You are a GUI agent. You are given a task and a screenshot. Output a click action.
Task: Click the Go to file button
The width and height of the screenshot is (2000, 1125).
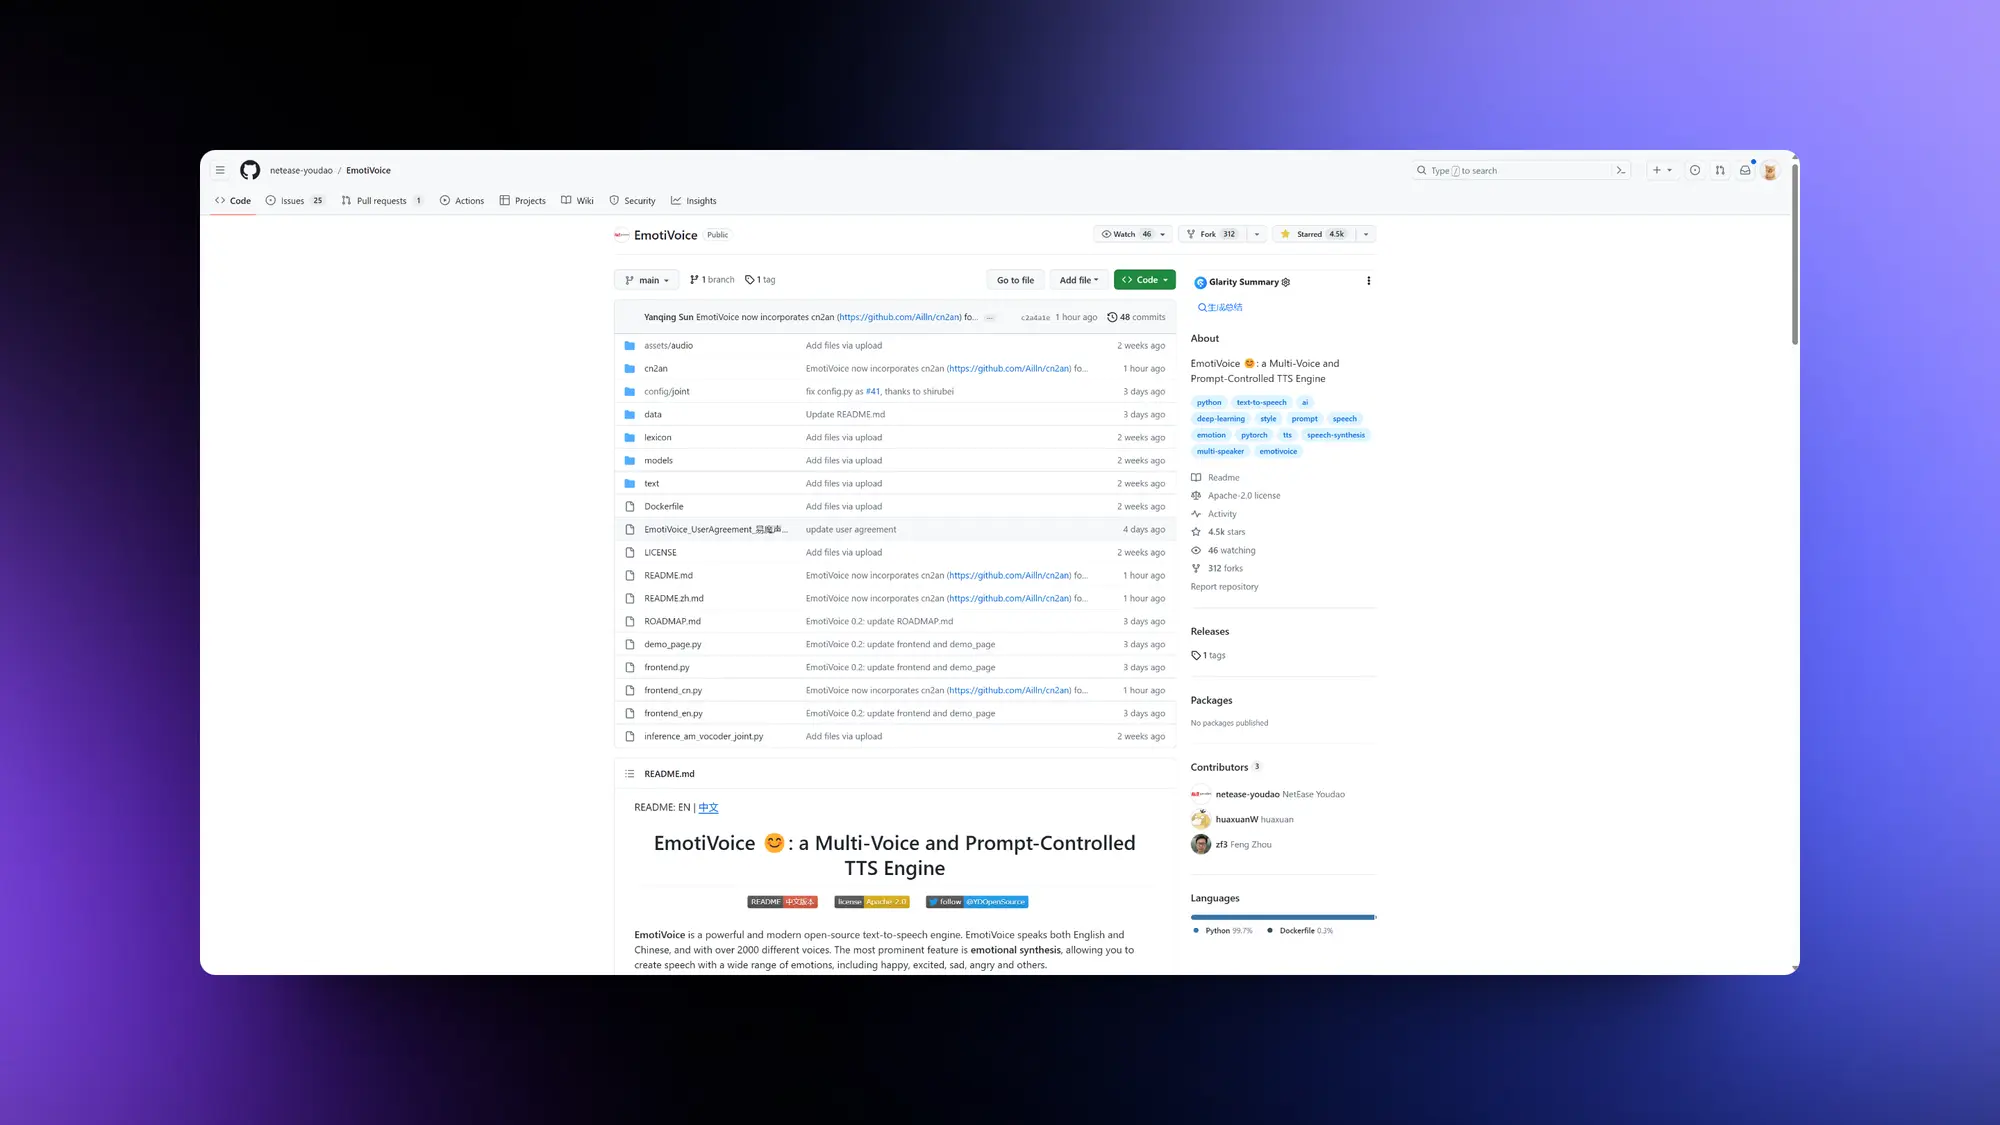pos(1015,280)
